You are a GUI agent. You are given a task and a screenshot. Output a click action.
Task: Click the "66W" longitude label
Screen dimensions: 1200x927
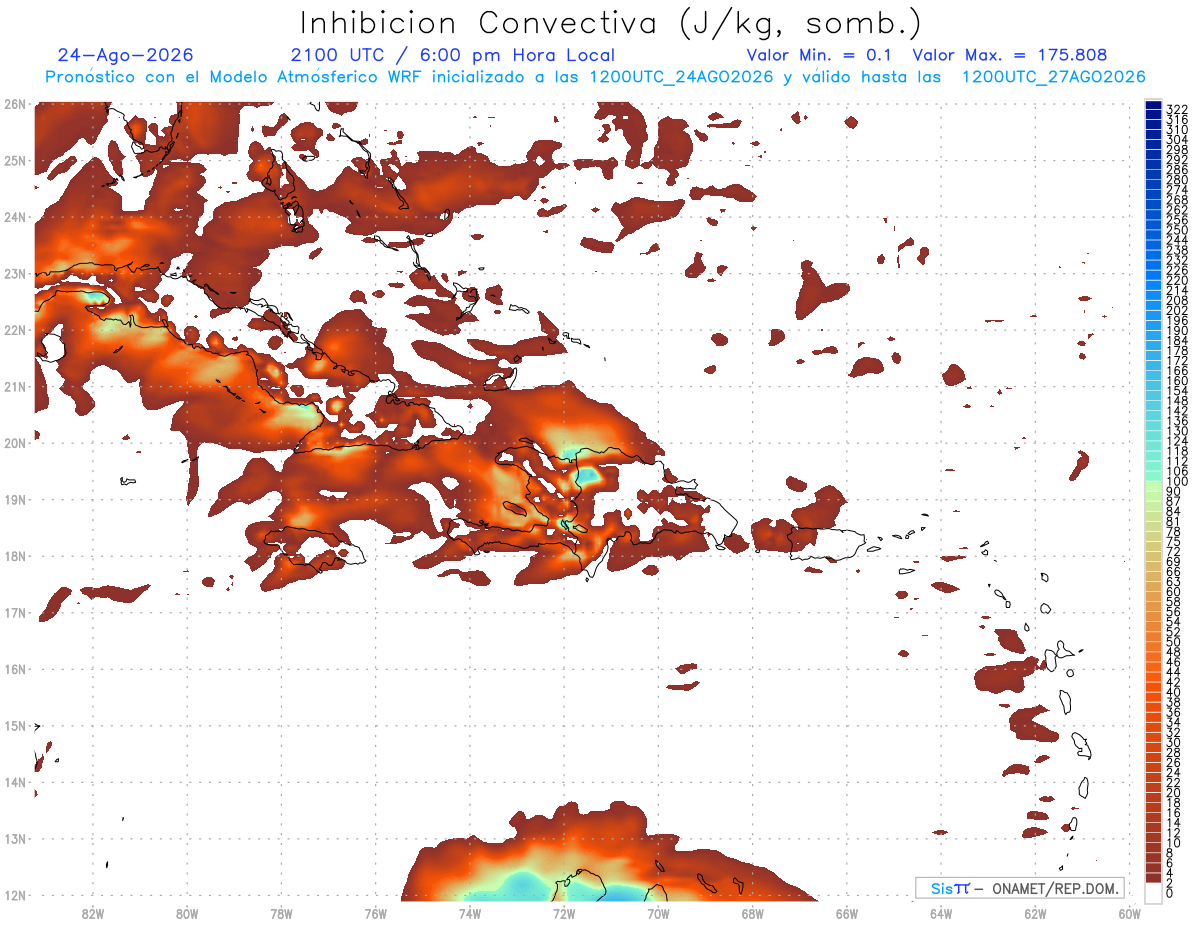847,913
